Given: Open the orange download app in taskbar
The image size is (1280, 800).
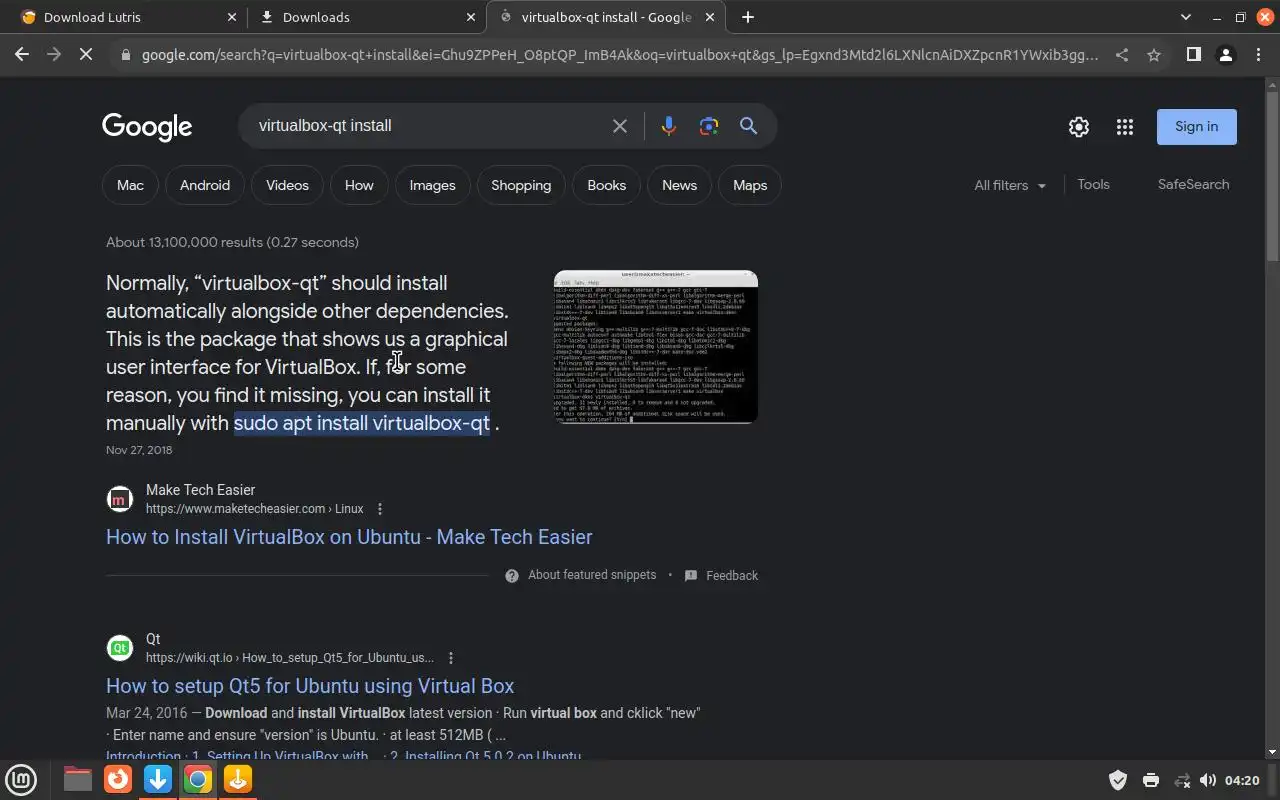Looking at the screenshot, I should coord(238,779).
